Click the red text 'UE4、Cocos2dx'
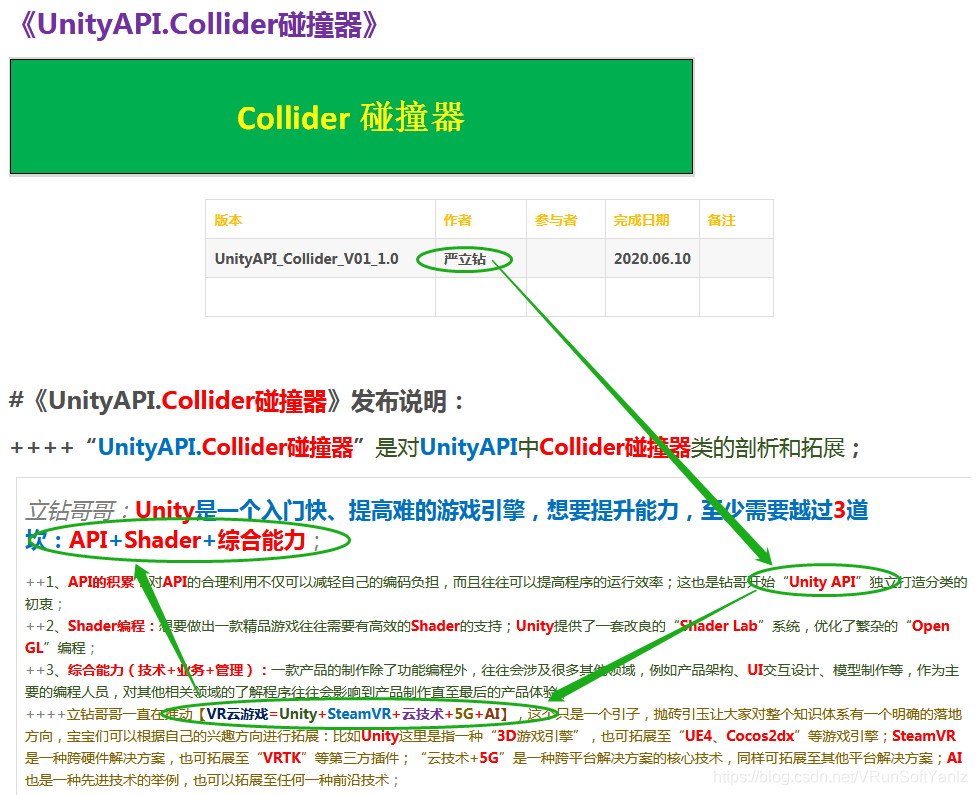The height and width of the screenshot is (795, 977). (740, 736)
